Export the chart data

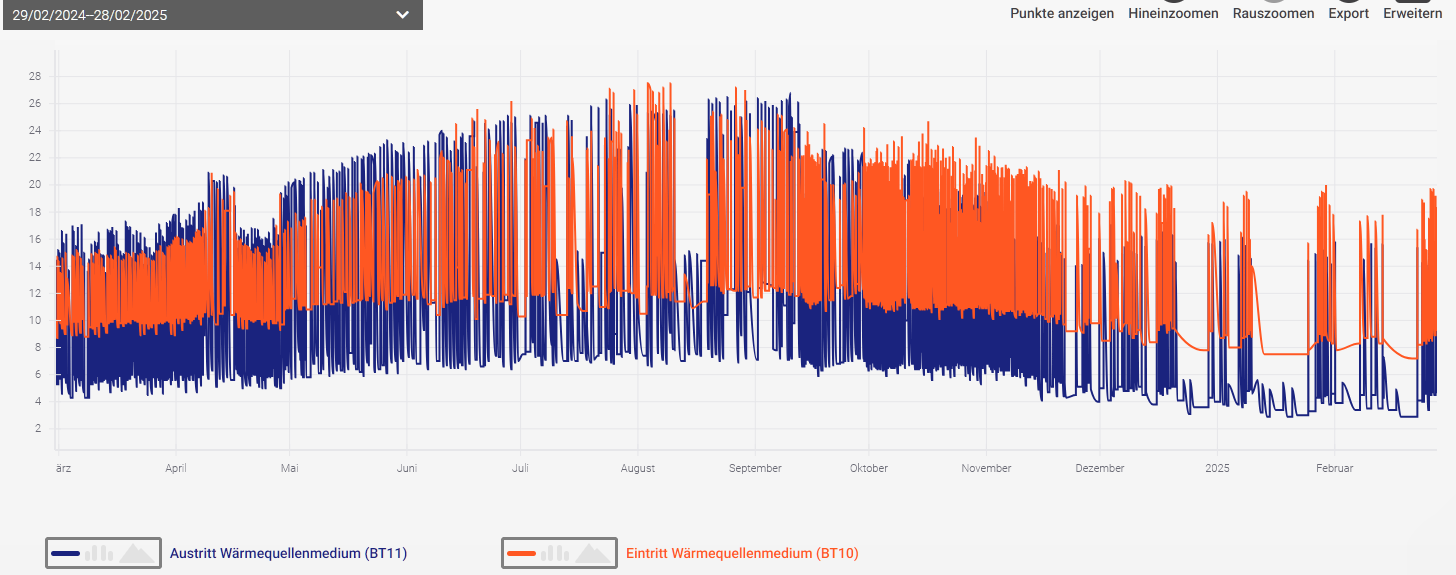(1348, 13)
